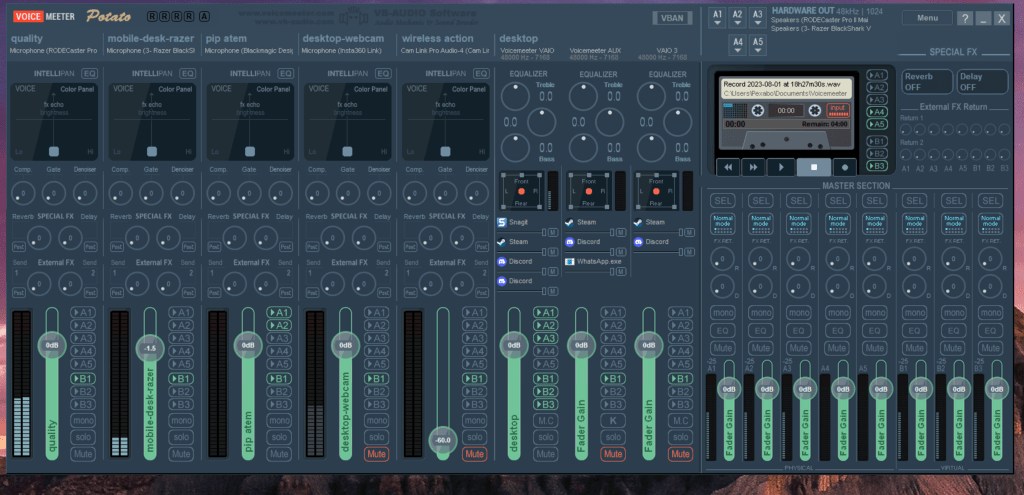Open the A3 hardware out device list
This screenshot has width=1024, height=495.
point(758,18)
